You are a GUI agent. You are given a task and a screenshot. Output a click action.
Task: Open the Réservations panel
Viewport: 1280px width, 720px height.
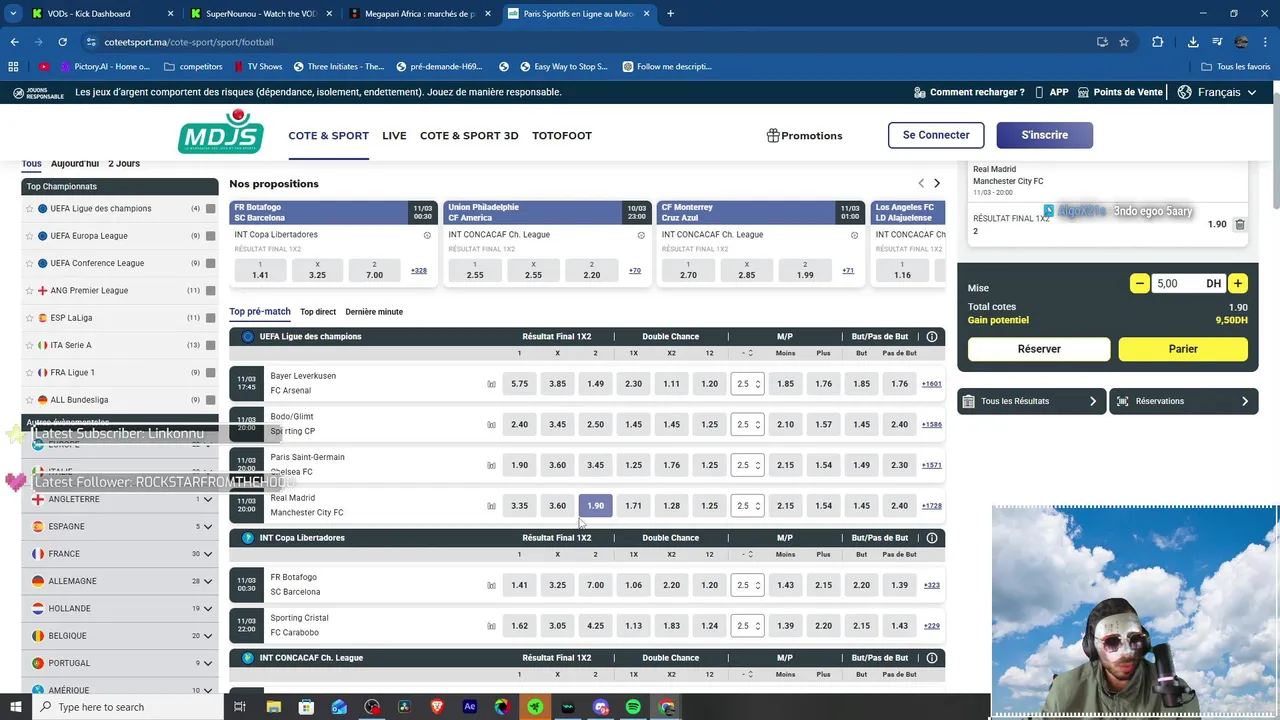click(x=1184, y=401)
